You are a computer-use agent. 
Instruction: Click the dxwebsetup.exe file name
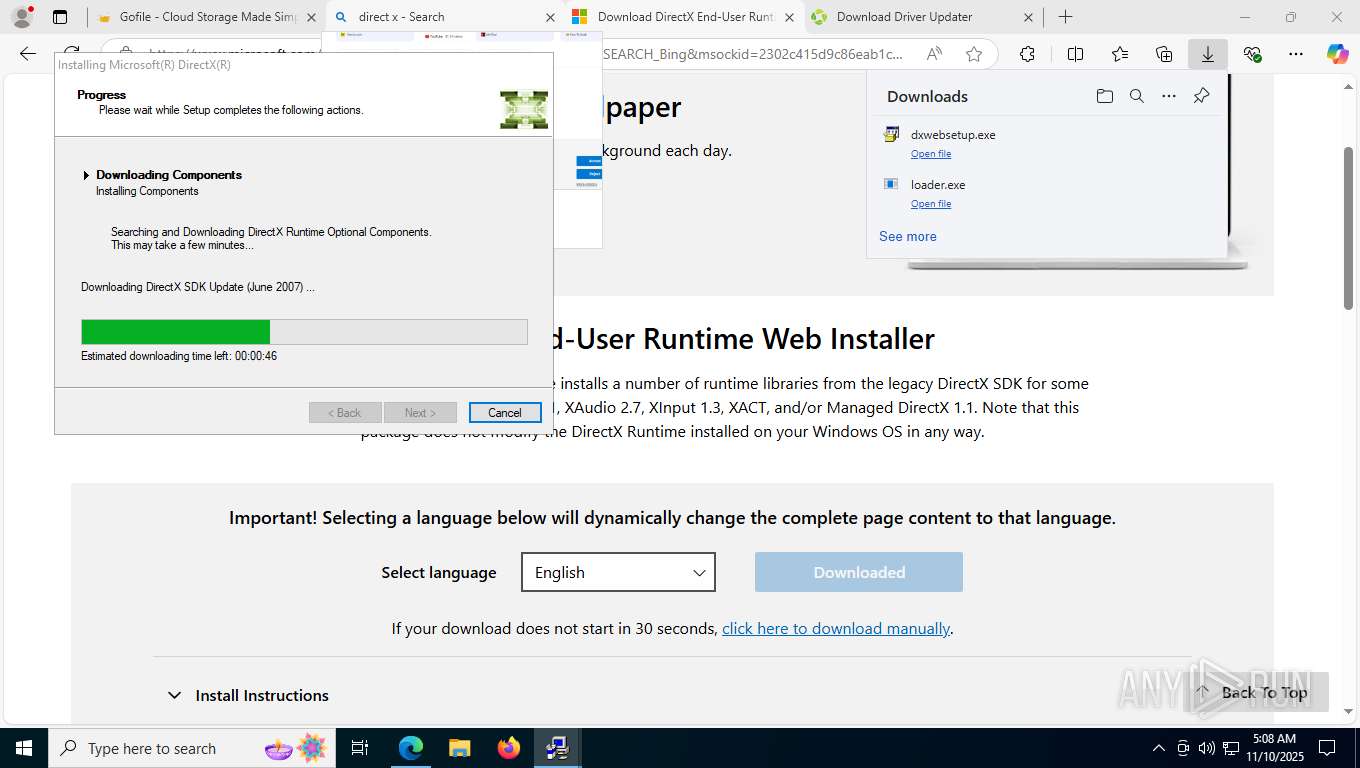[953, 134]
